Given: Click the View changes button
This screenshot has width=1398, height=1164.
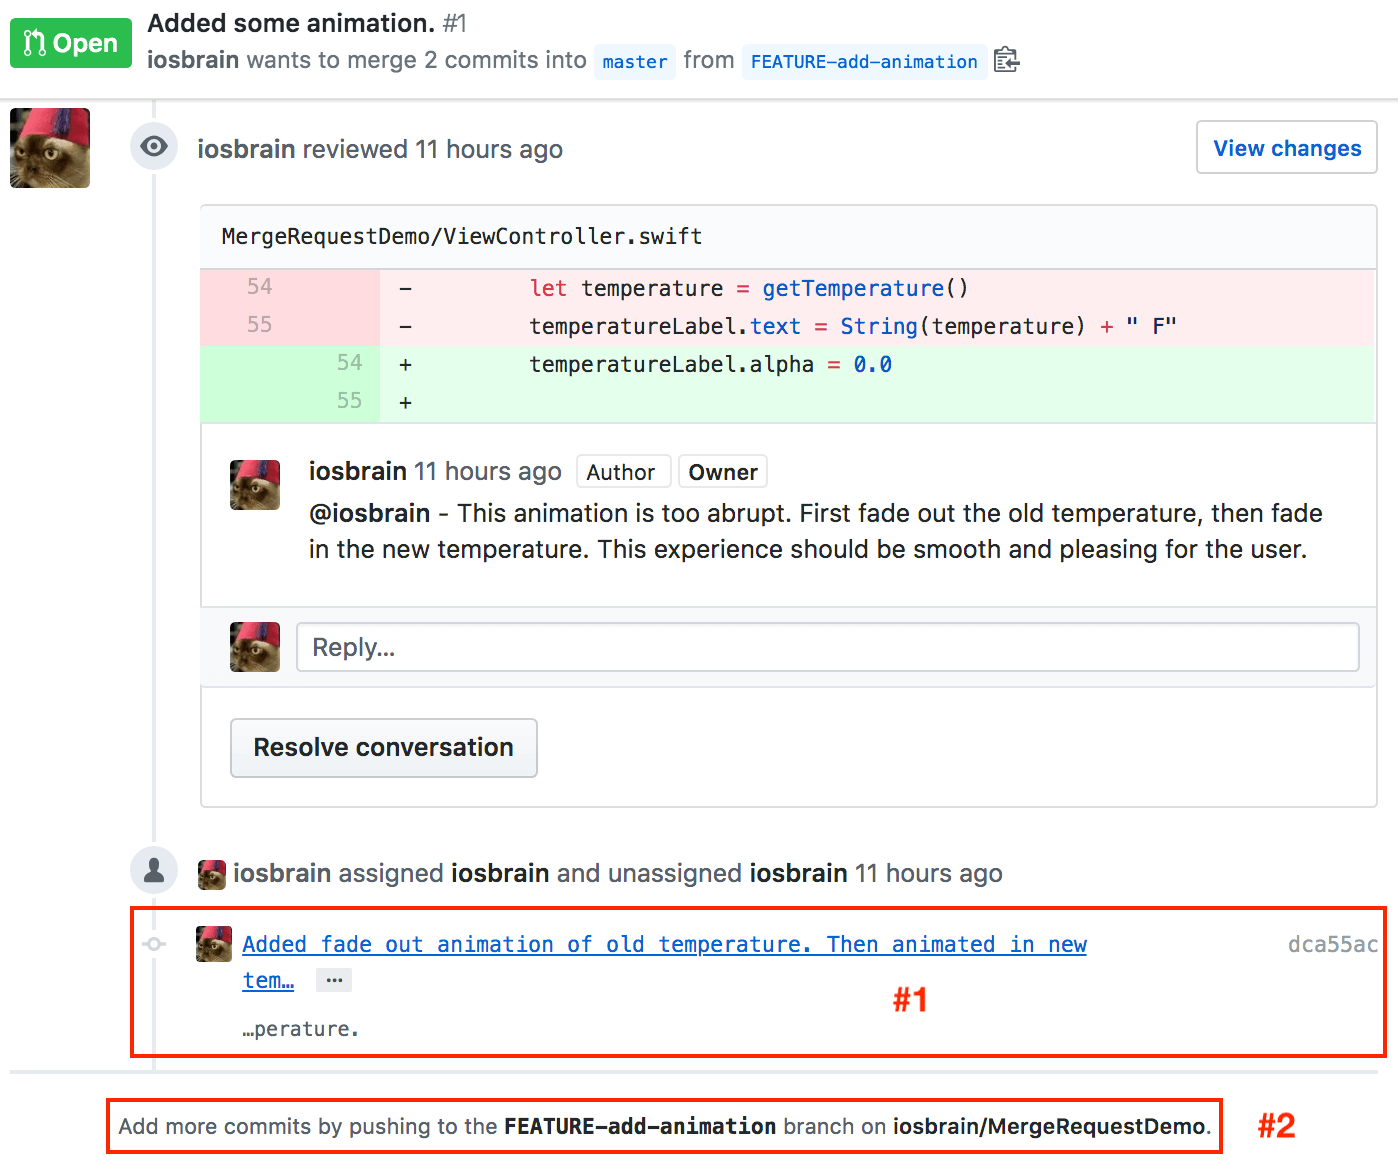Looking at the screenshot, I should [x=1286, y=148].
